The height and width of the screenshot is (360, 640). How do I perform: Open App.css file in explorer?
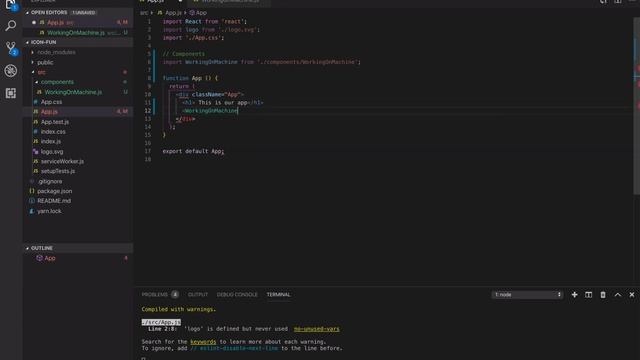pyautogui.click(x=51, y=102)
